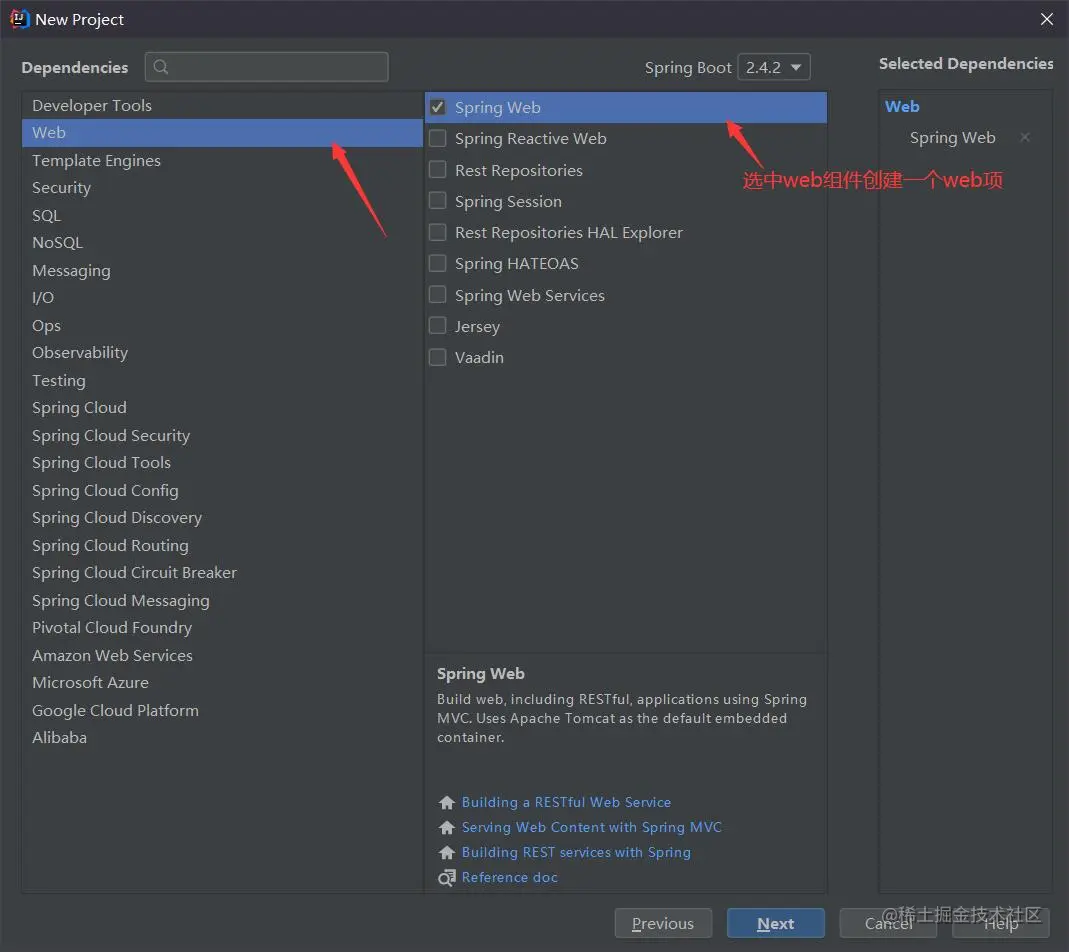Enable the Vaadin dependency

click(x=437, y=357)
